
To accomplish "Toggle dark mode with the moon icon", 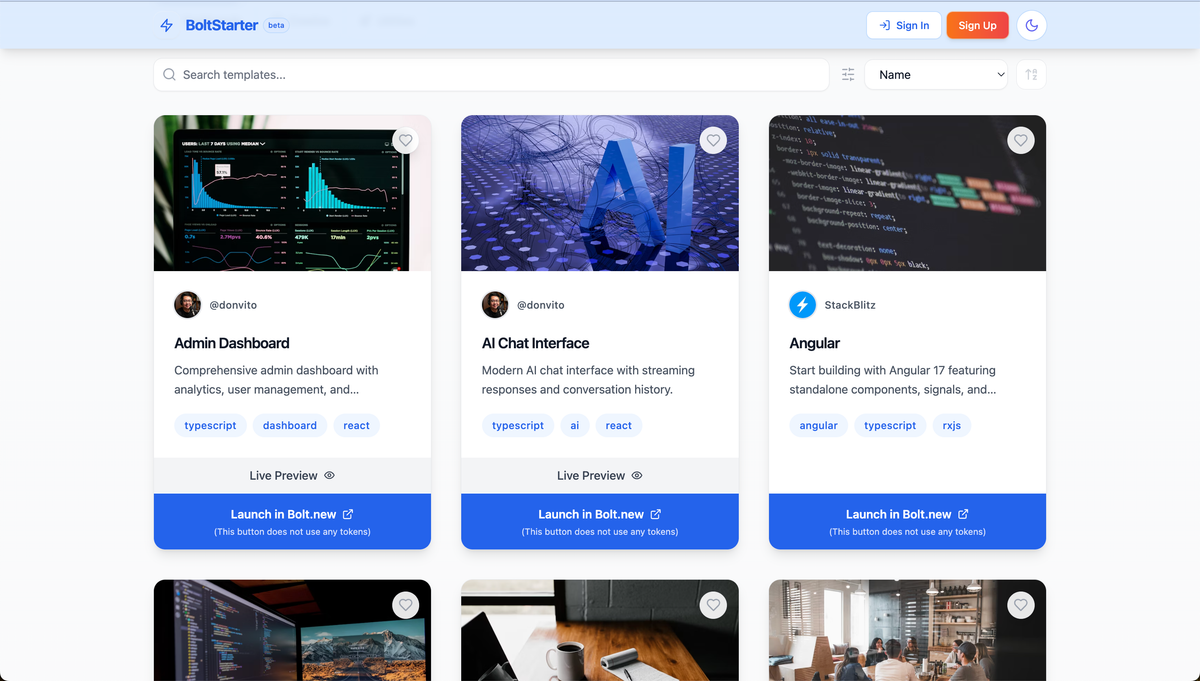I will coord(1031,25).
